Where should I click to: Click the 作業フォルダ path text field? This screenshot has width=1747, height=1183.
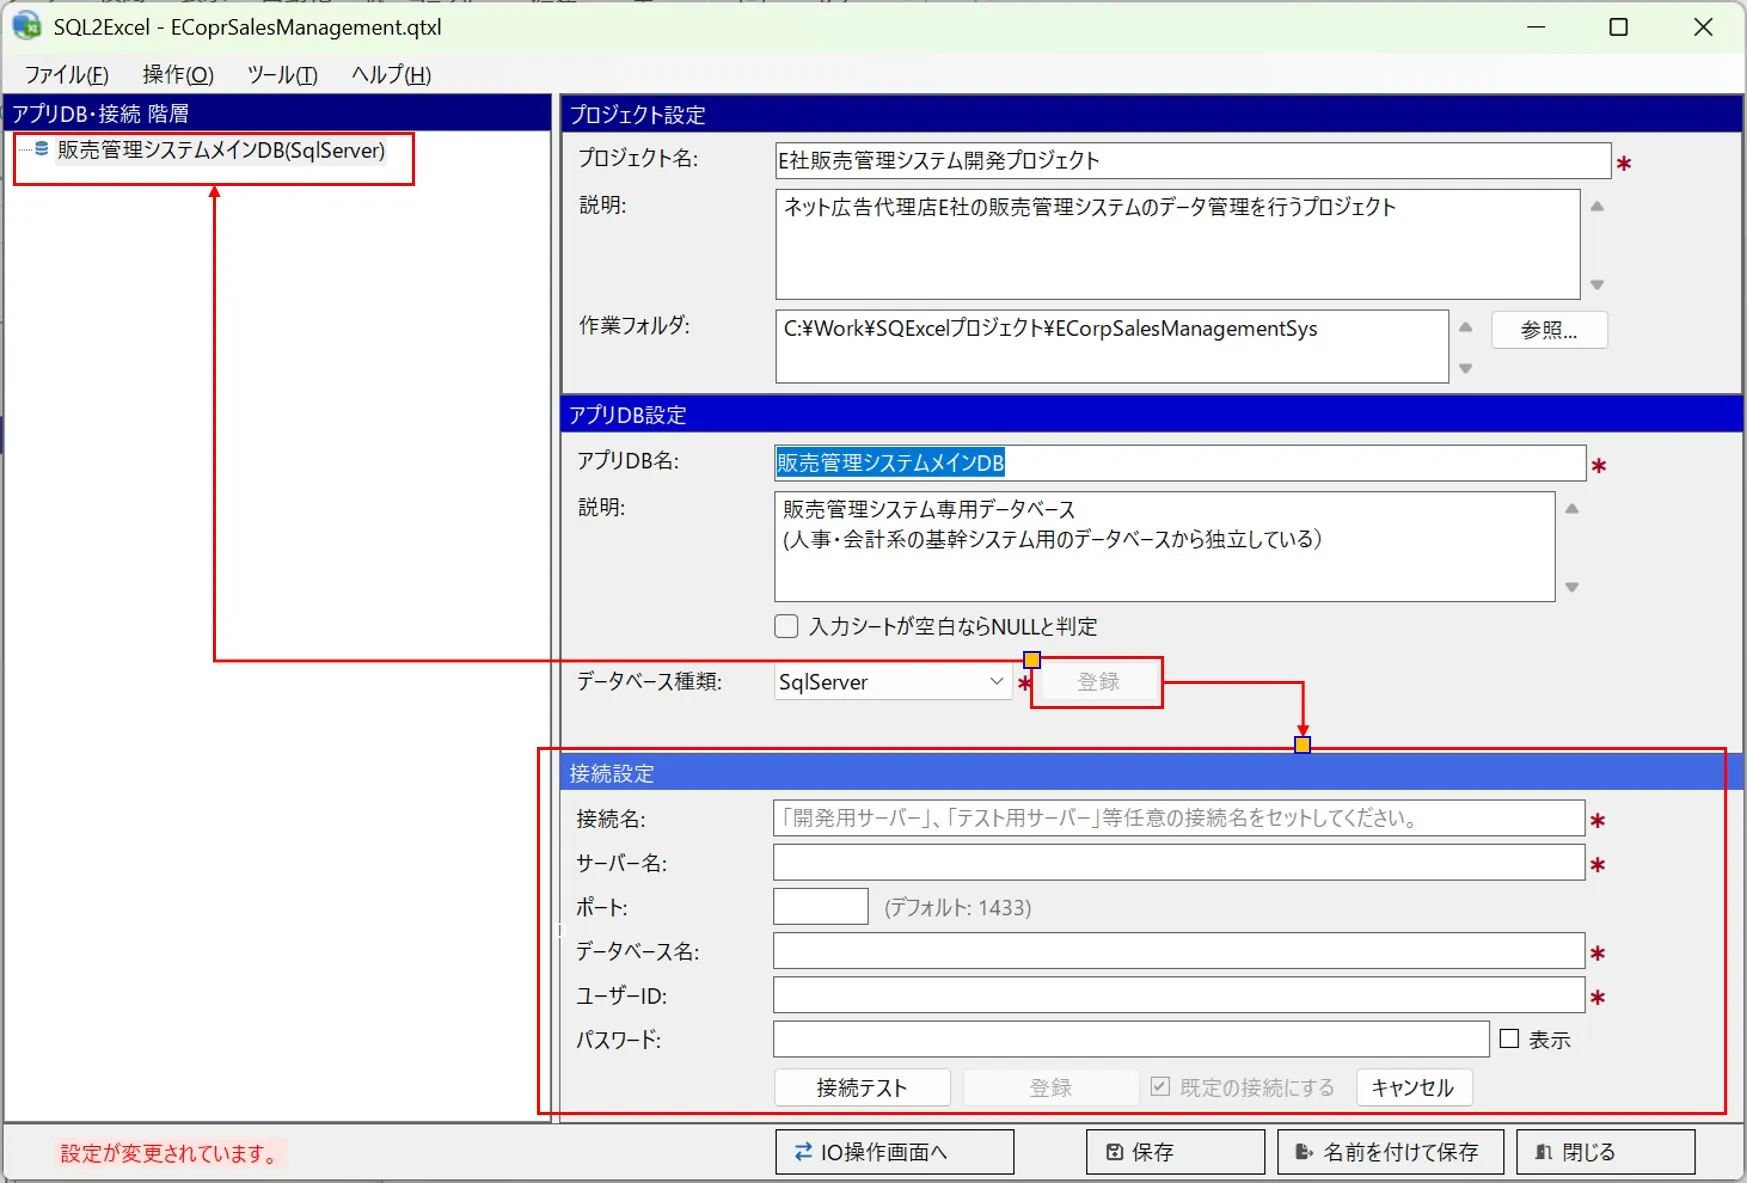1112,346
